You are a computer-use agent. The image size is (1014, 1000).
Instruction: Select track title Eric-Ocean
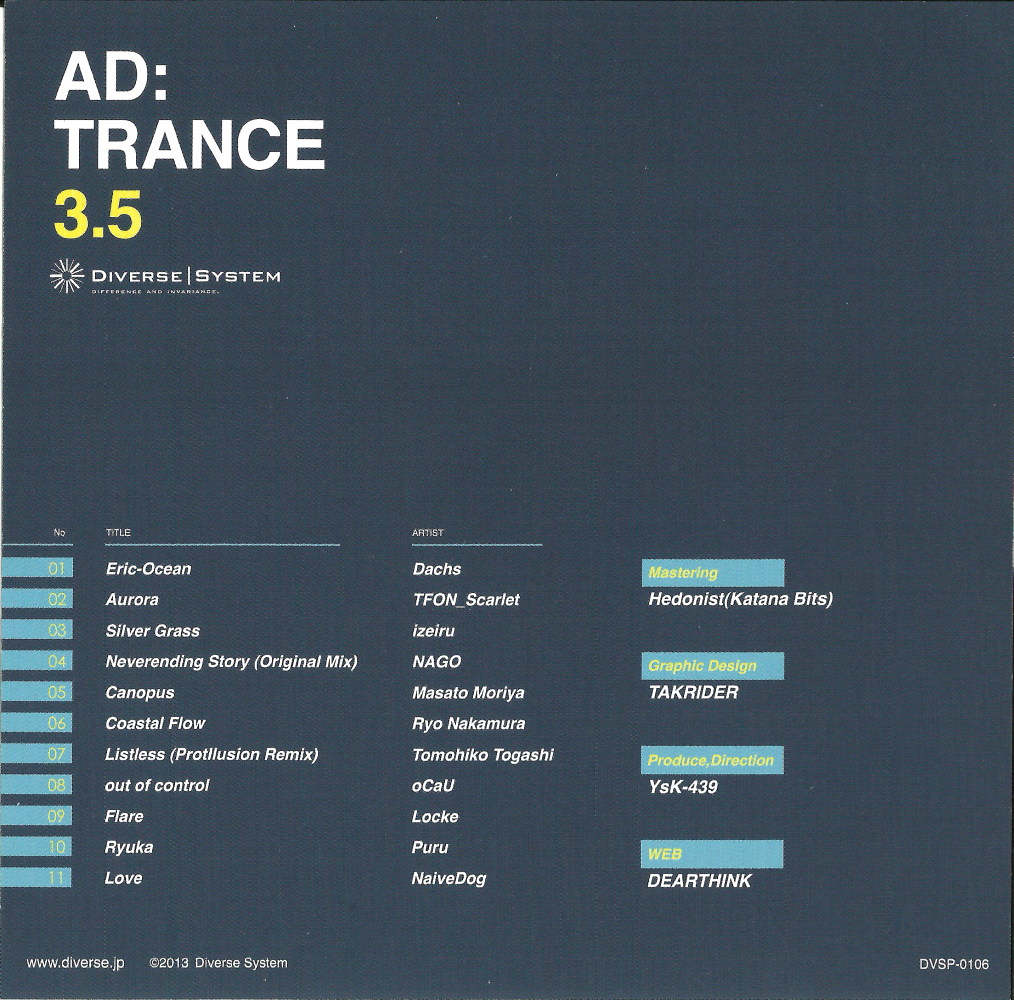(x=148, y=569)
